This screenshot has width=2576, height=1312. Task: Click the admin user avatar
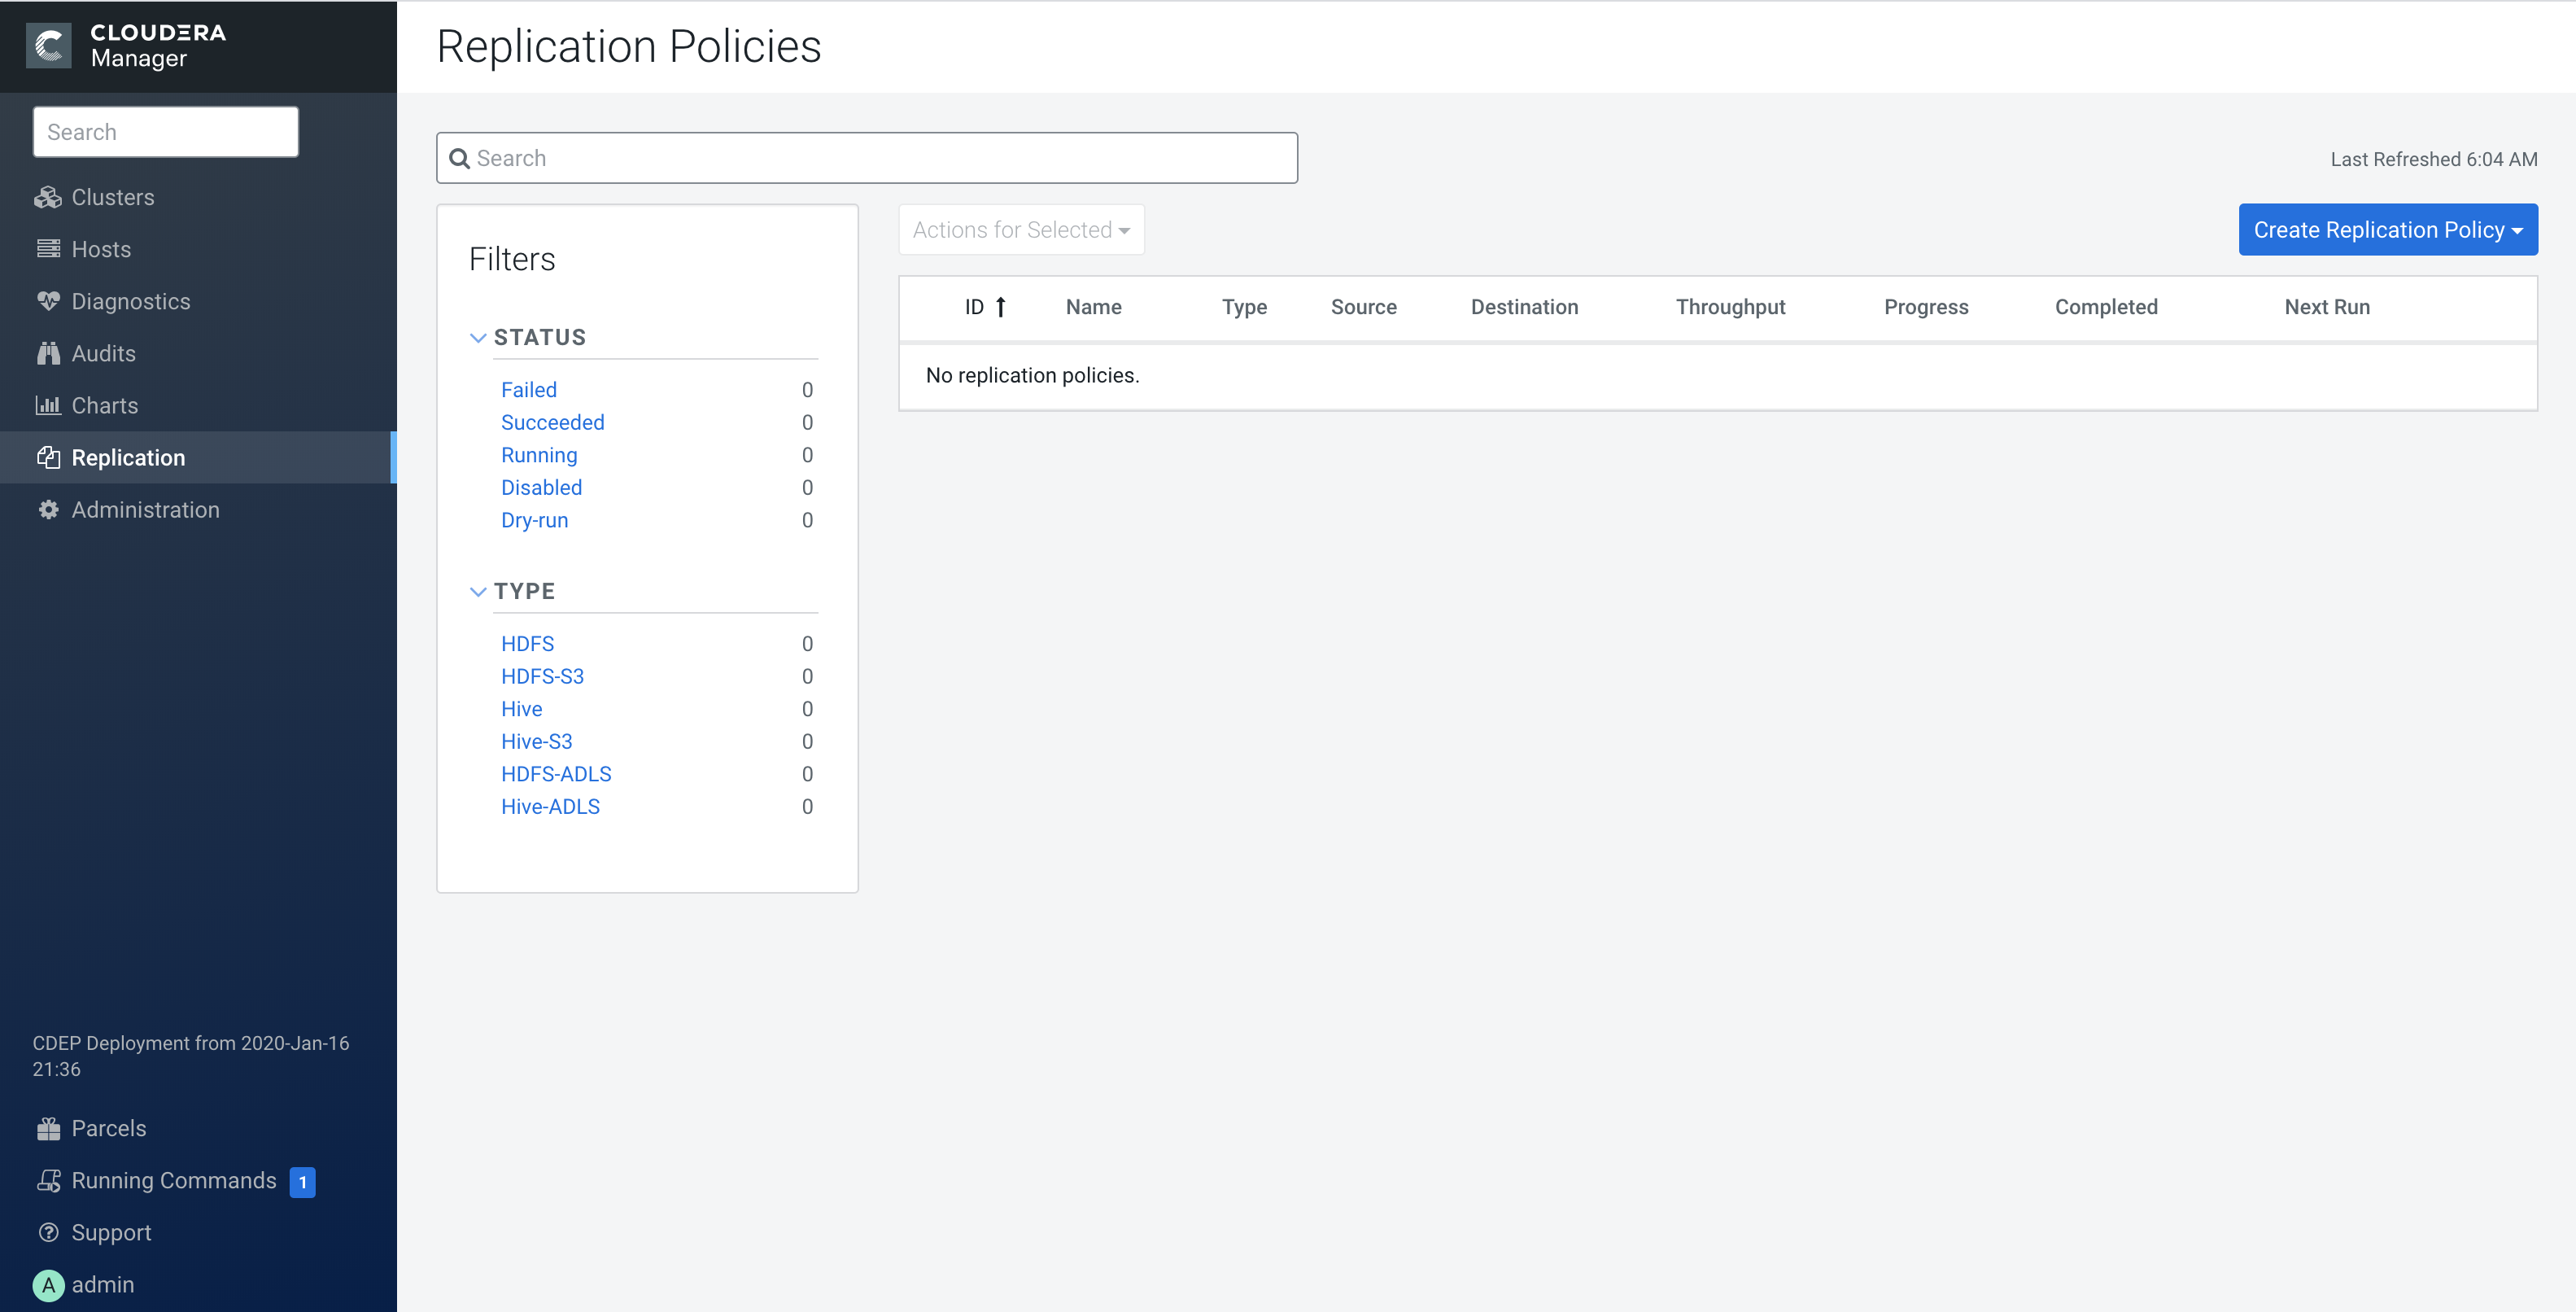[47, 1285]
